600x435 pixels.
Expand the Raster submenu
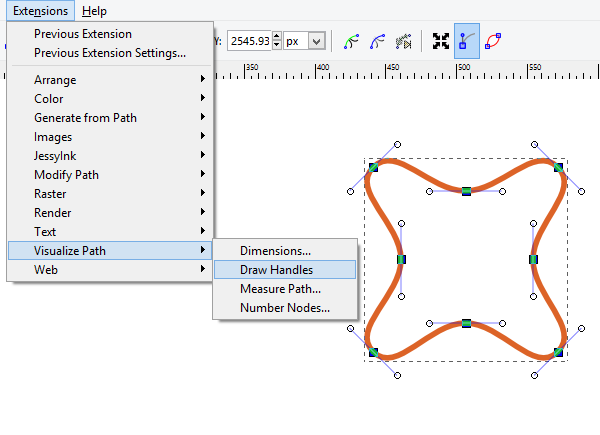click(109, 194)
